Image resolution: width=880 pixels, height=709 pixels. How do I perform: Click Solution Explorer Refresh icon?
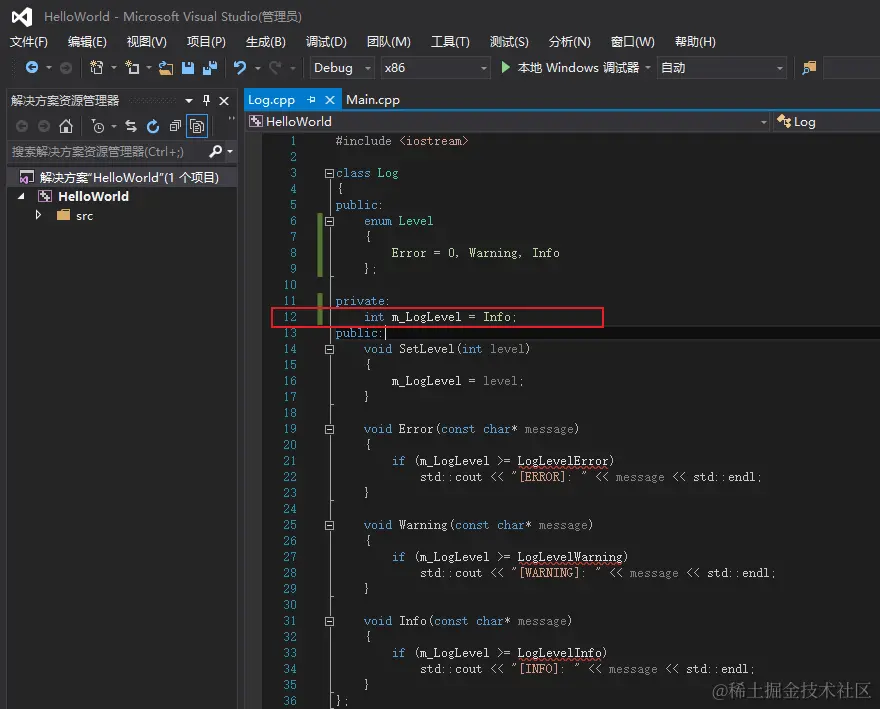pos(153,126)
